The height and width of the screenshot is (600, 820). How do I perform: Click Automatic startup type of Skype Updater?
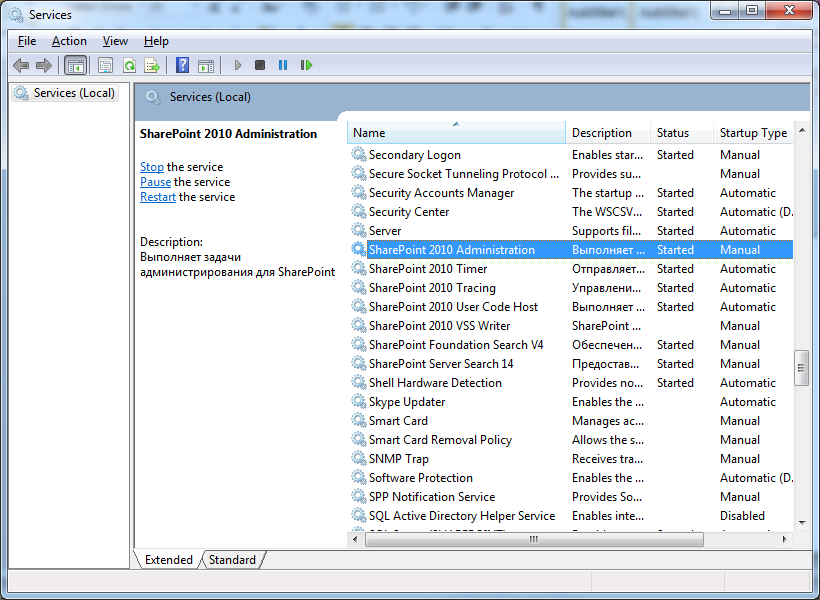[748, 402]
